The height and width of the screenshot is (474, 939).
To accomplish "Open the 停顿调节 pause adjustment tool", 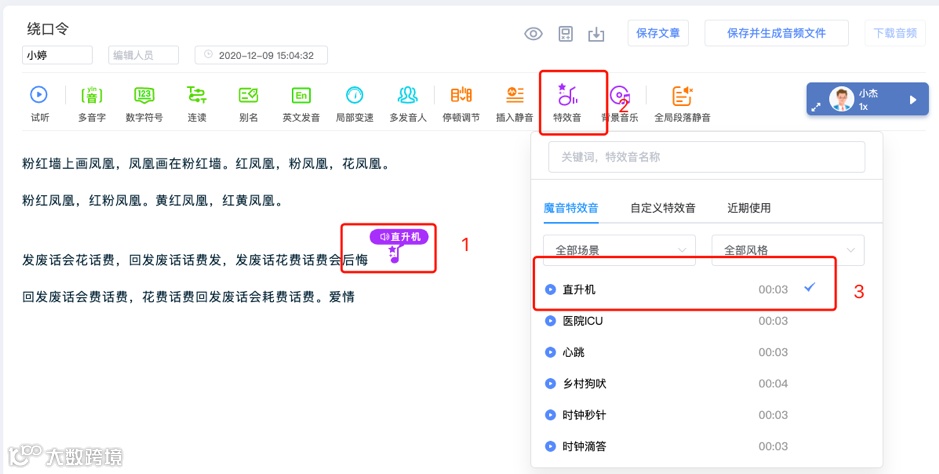I will point(461,103).
